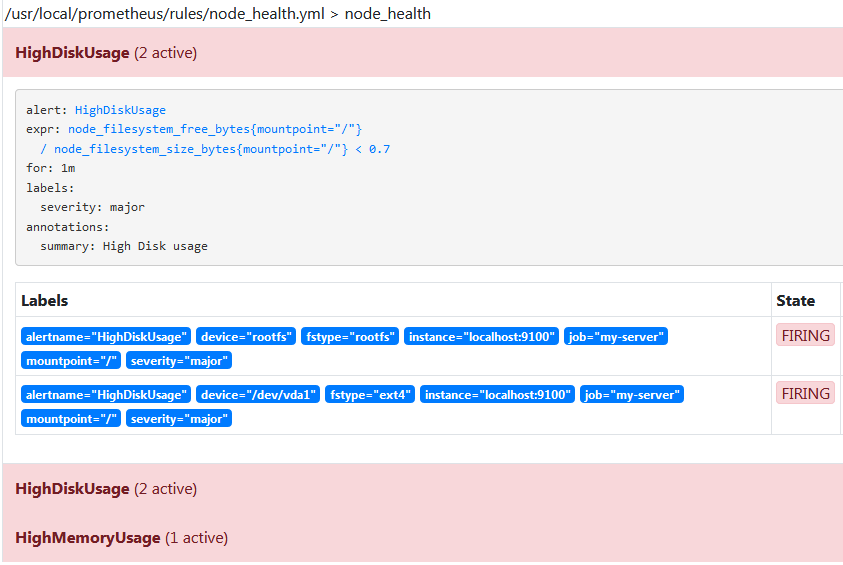843x565 pixels.
Task: Click the FIRING state badge in the rootfs row
Action: (805, 335)
